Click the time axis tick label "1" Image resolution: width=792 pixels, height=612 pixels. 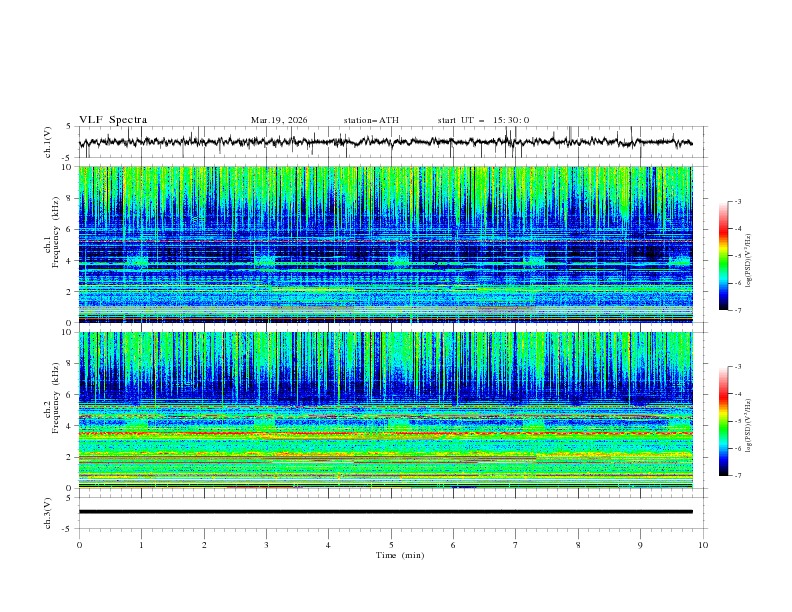[141, 545]
